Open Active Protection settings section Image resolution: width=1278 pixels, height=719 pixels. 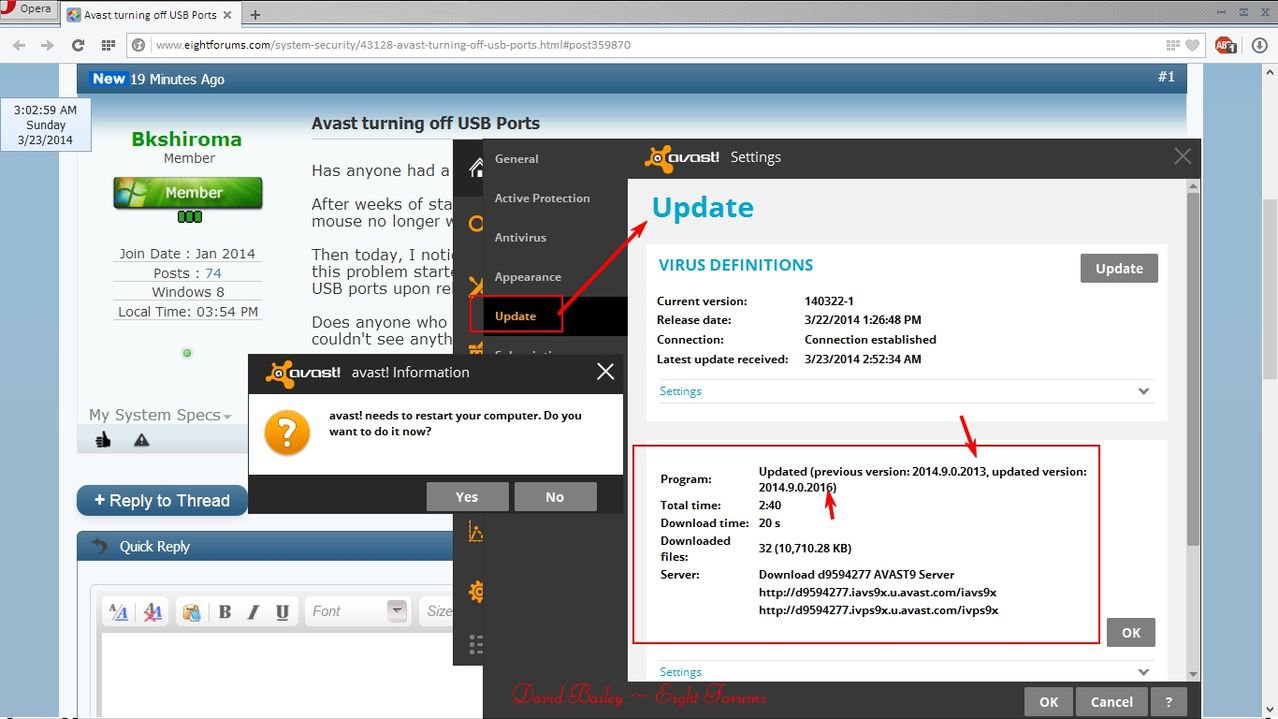[x=542, y=198]
